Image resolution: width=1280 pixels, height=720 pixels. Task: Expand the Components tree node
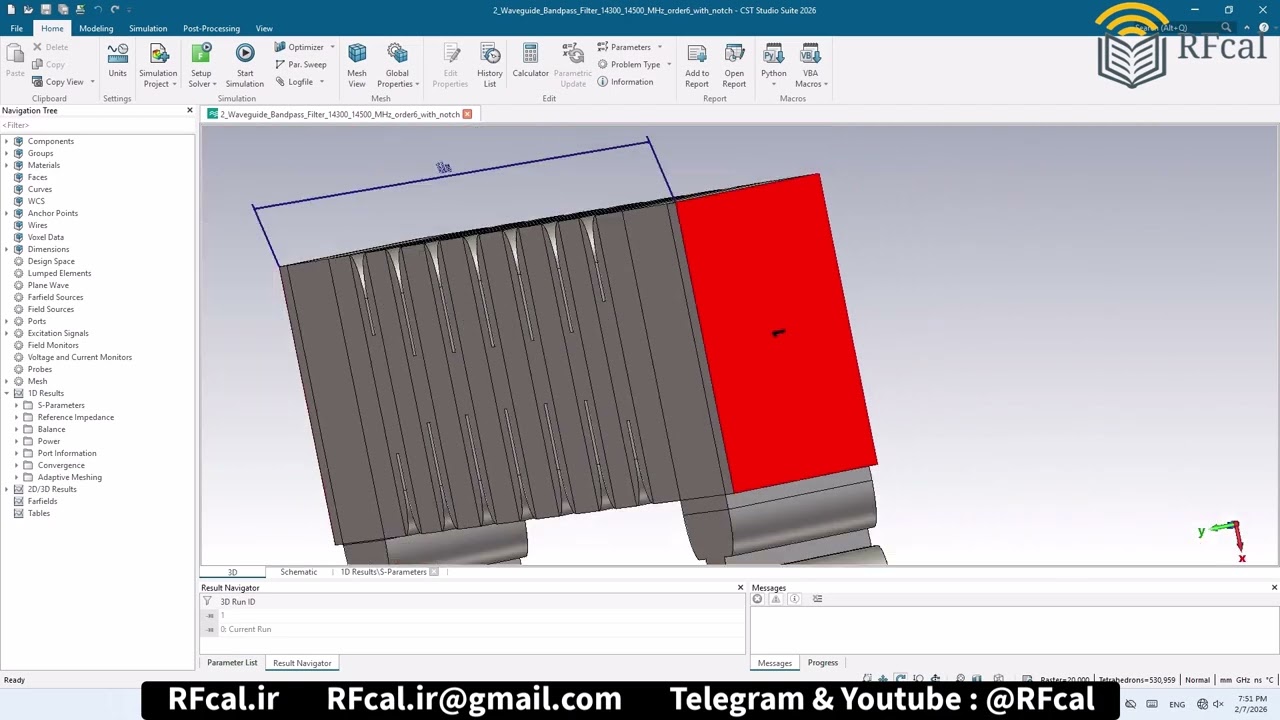pyautogui.click(x=7, y=141)
